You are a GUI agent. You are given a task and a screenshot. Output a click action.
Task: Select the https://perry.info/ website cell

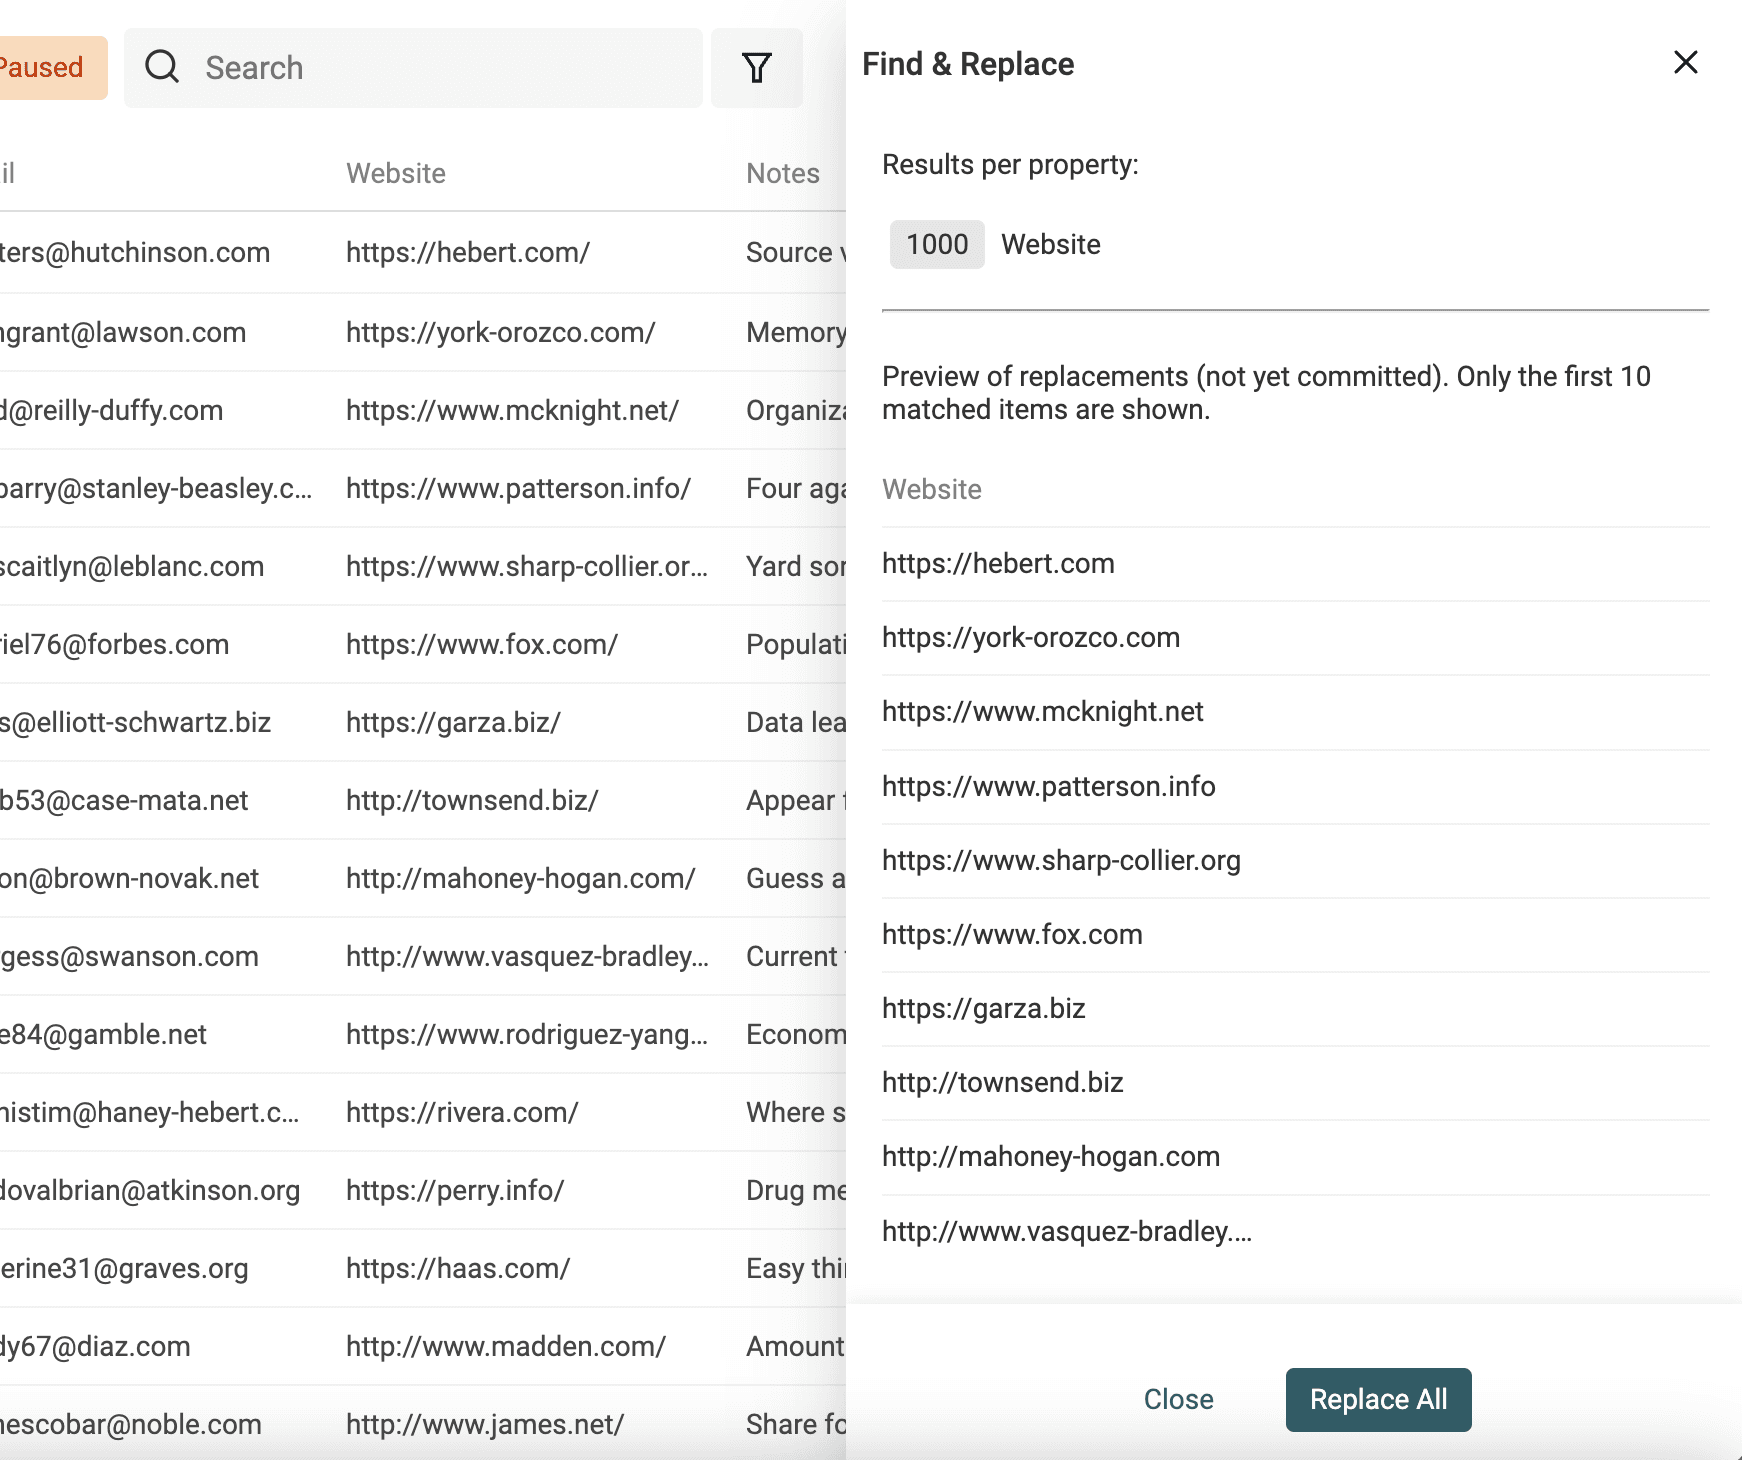click(x=455, y=1190)
